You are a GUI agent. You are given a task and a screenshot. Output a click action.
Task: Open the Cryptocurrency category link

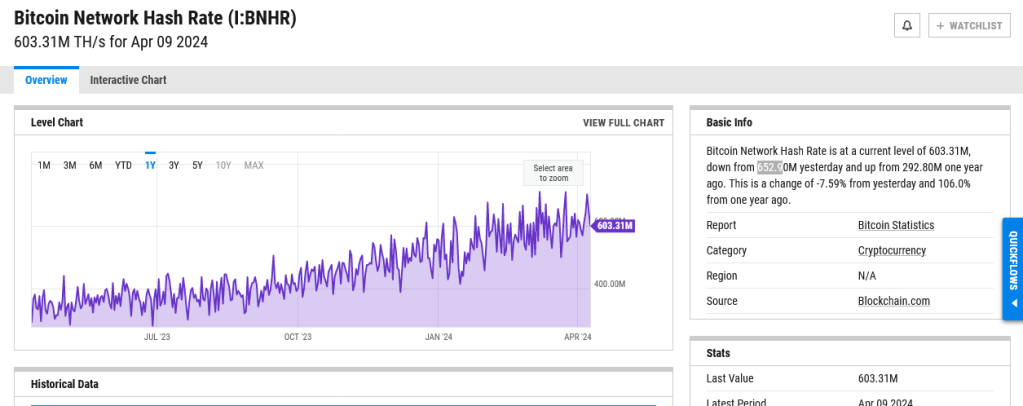click(x=891, y=250)
